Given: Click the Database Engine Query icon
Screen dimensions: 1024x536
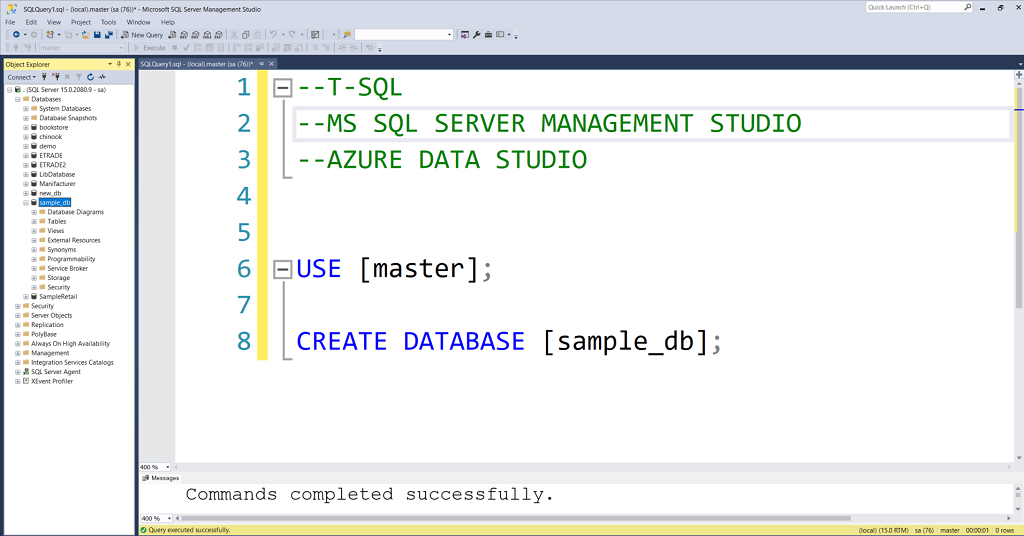Looking at the screenshot, I should [x=172, y=35].
